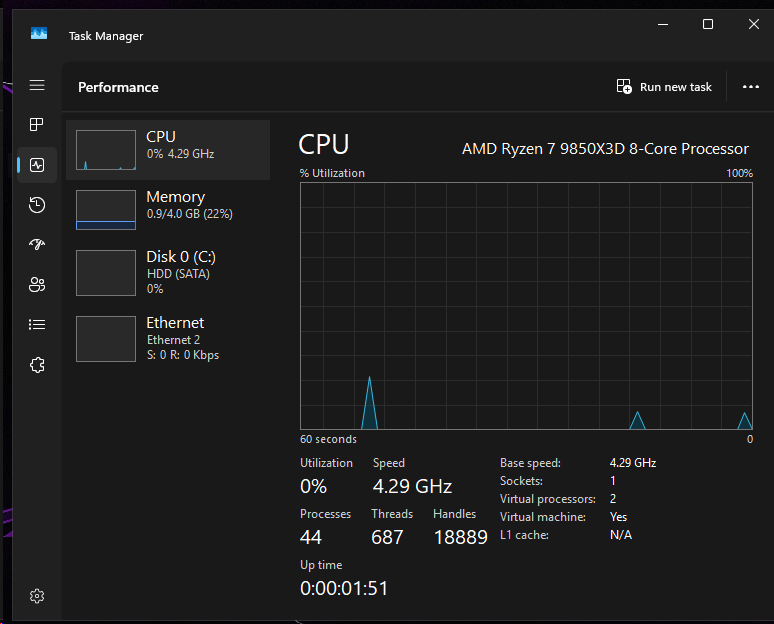The image size is (774, 624).
Task: Click the AMD Ryzen 7 9850X3D processor name
Action: pyautogui.click(x=605, y=149)
